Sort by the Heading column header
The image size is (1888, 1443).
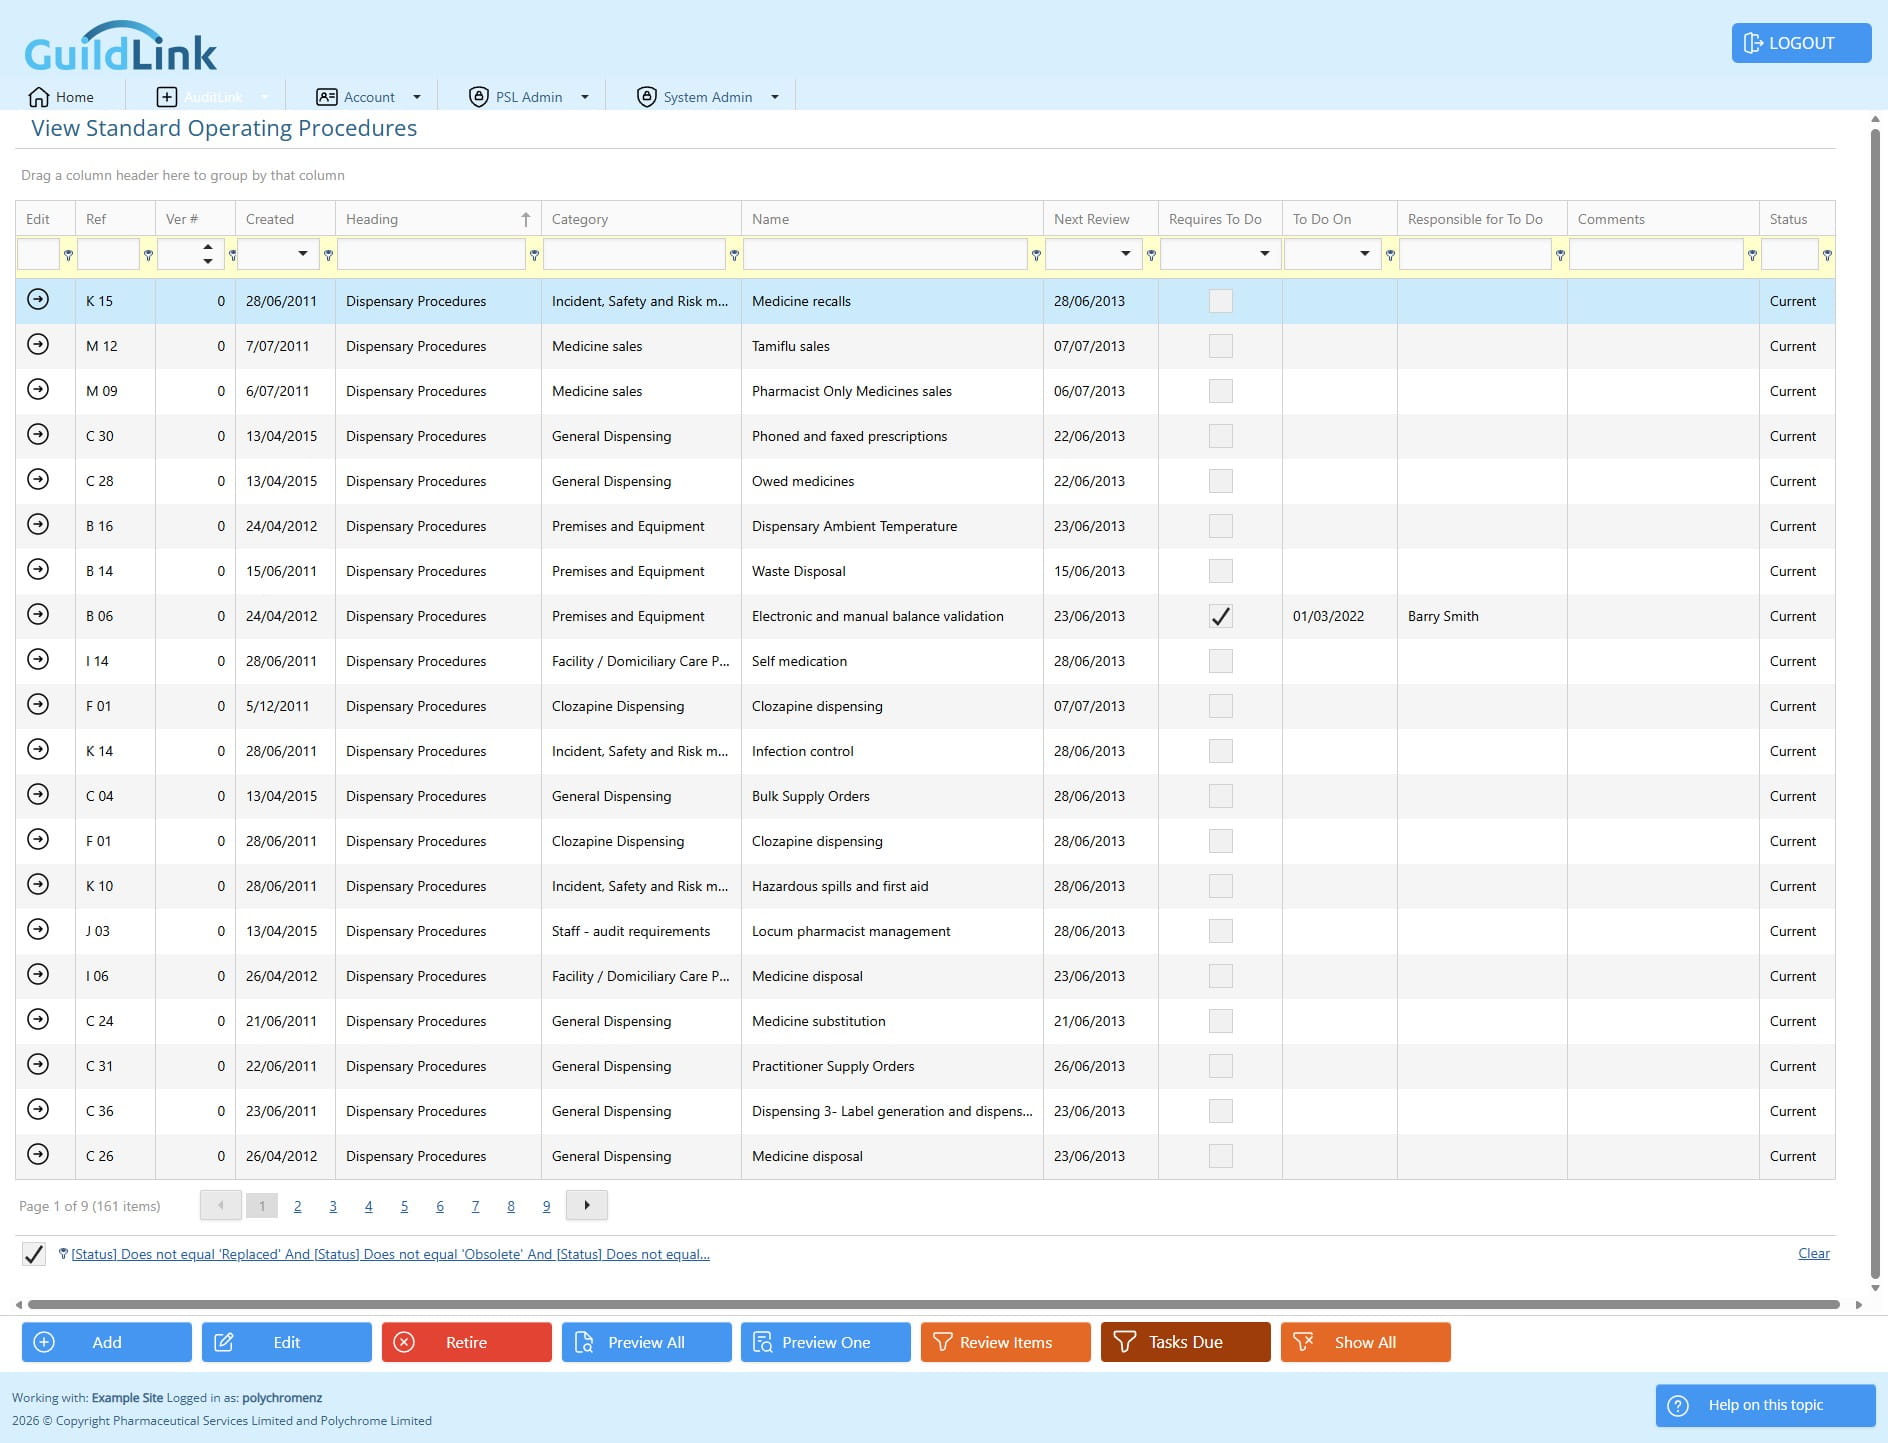click(438, 219)
